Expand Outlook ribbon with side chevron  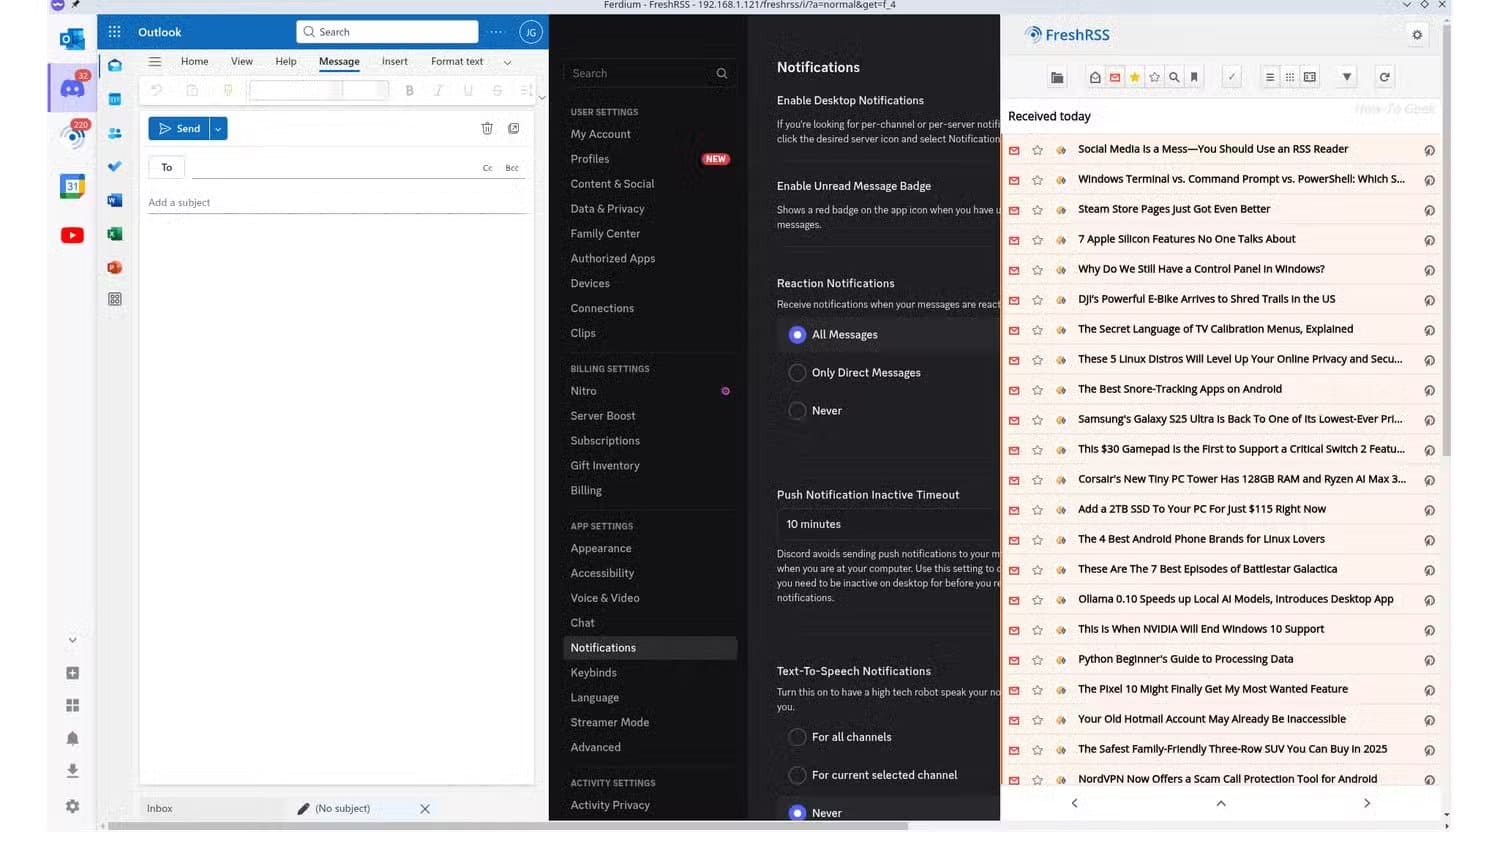pyautogui.click(x=542, y=97)
